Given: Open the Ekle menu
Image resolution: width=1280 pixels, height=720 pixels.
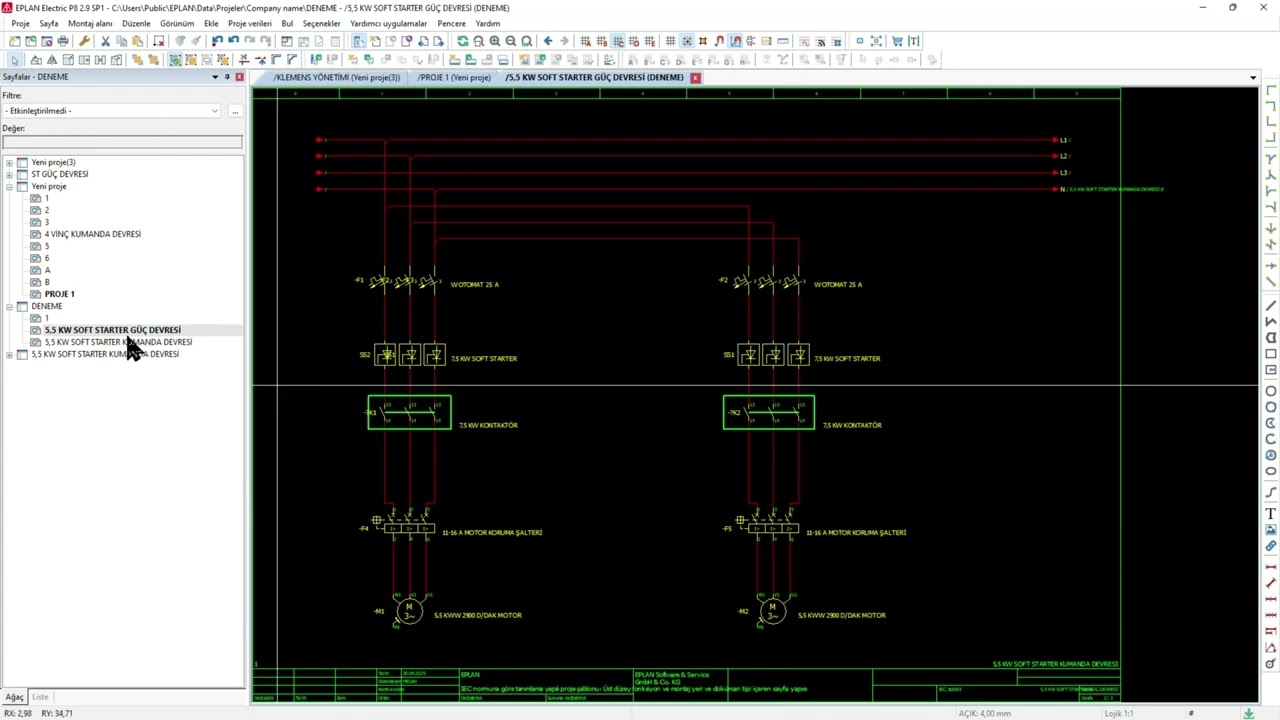Looking at the screenshot, I should [211, 23].
